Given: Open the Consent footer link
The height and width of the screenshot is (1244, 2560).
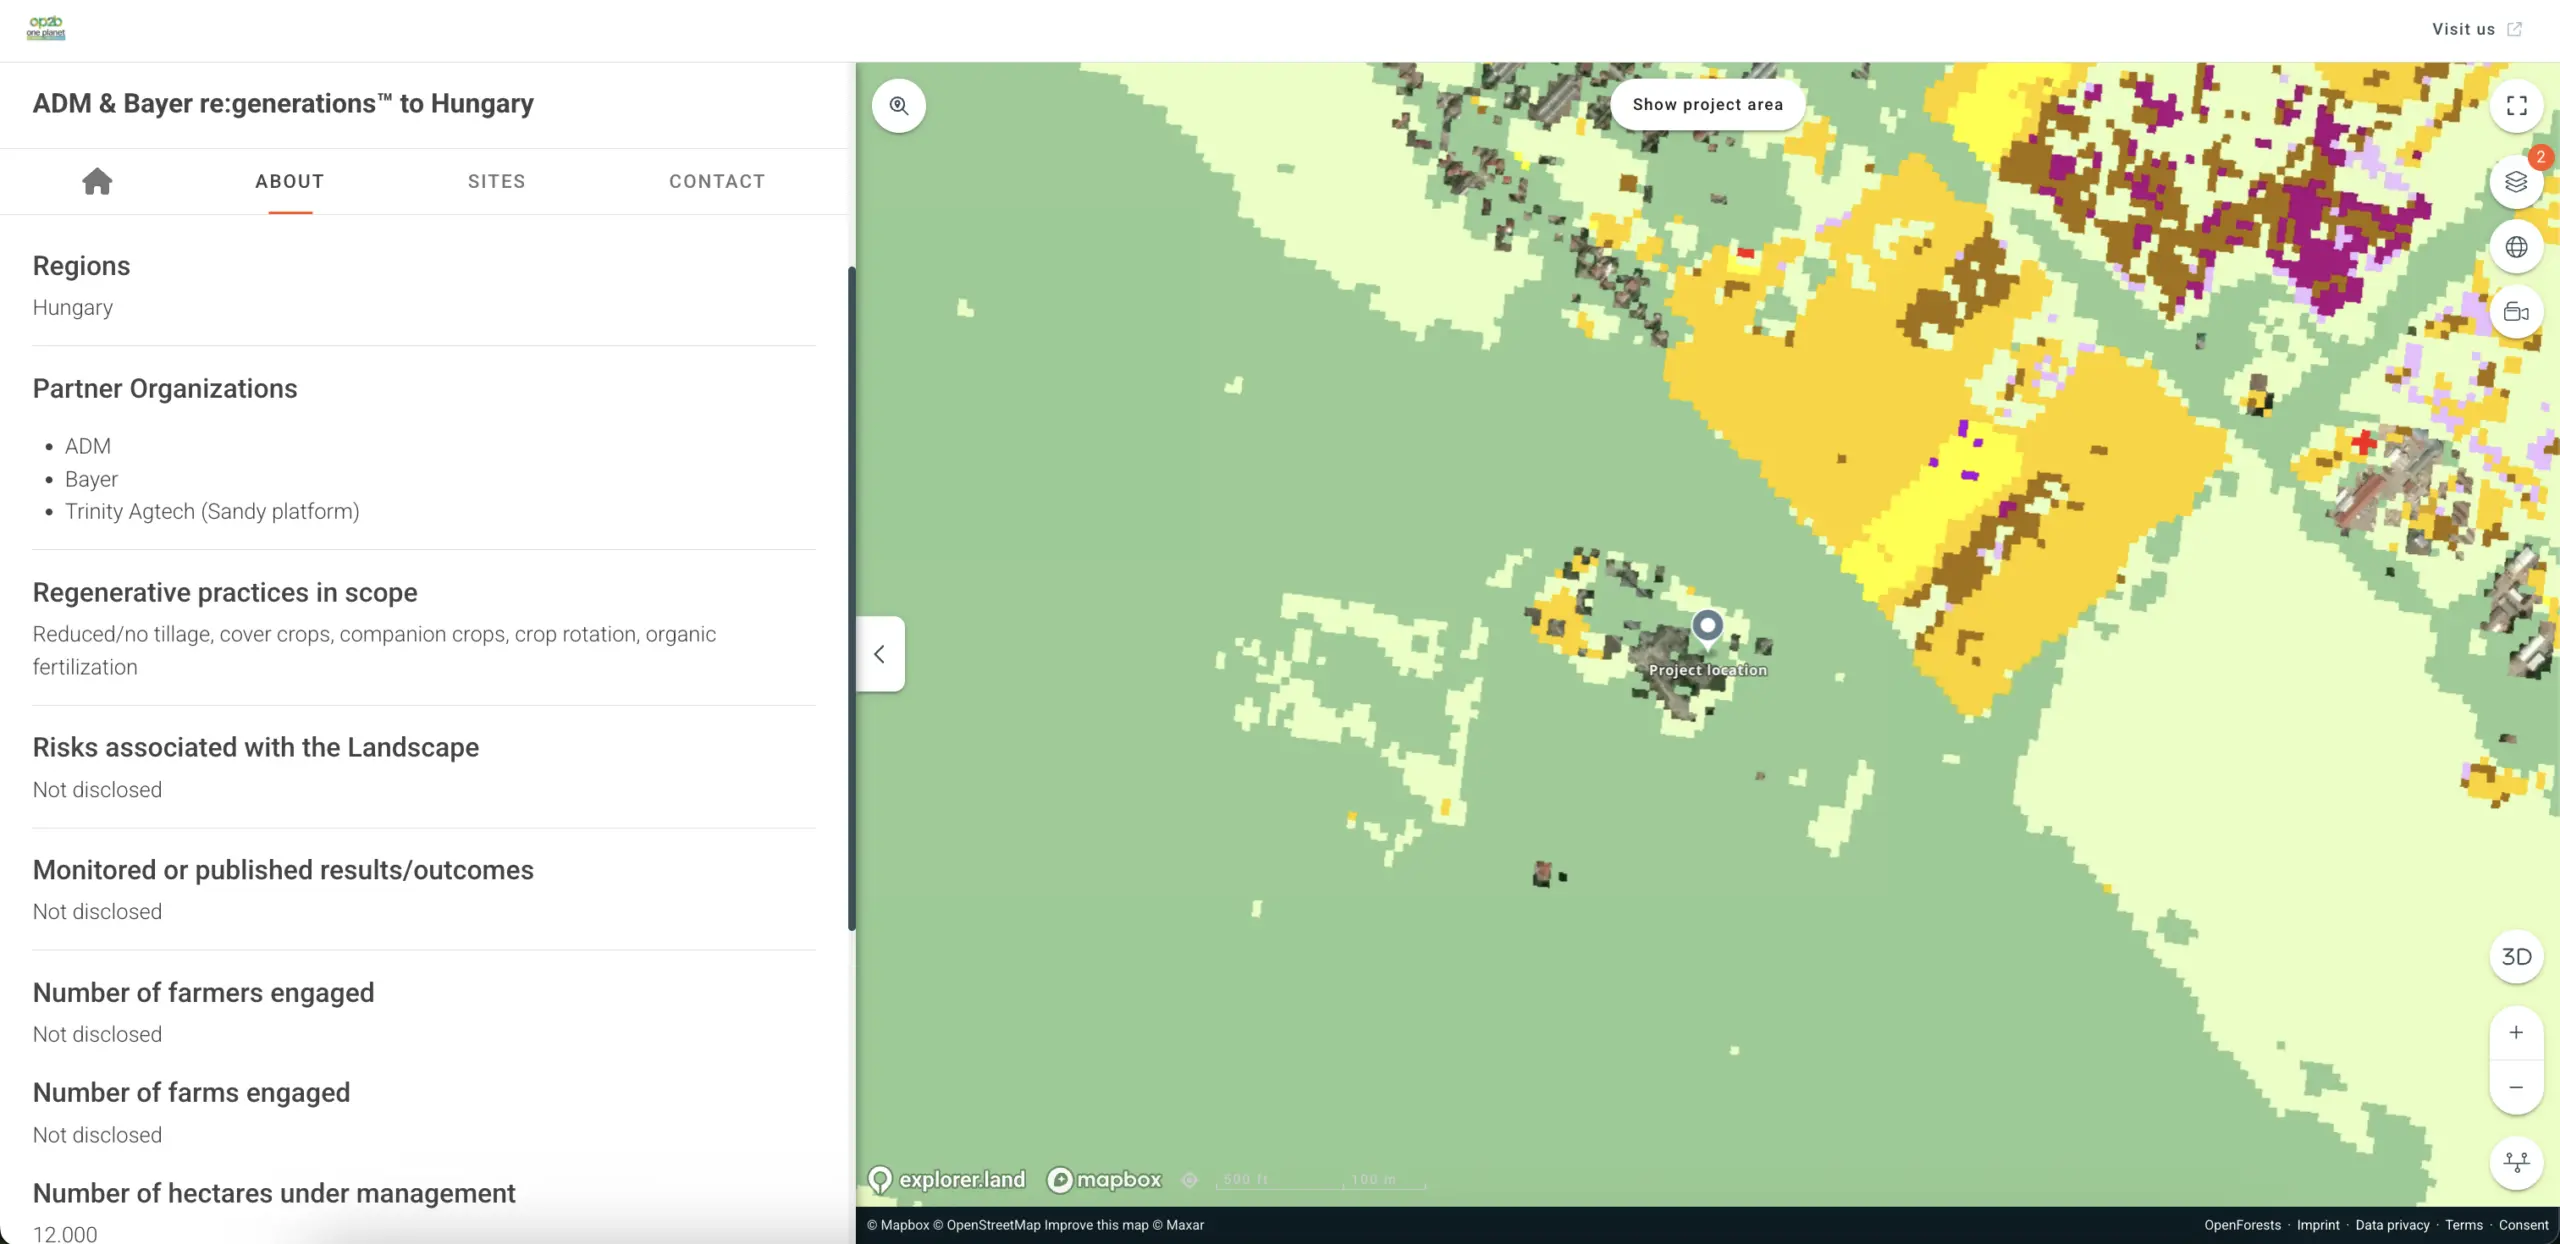Looking at the screenshot, I should [x=2523, y=1225].
